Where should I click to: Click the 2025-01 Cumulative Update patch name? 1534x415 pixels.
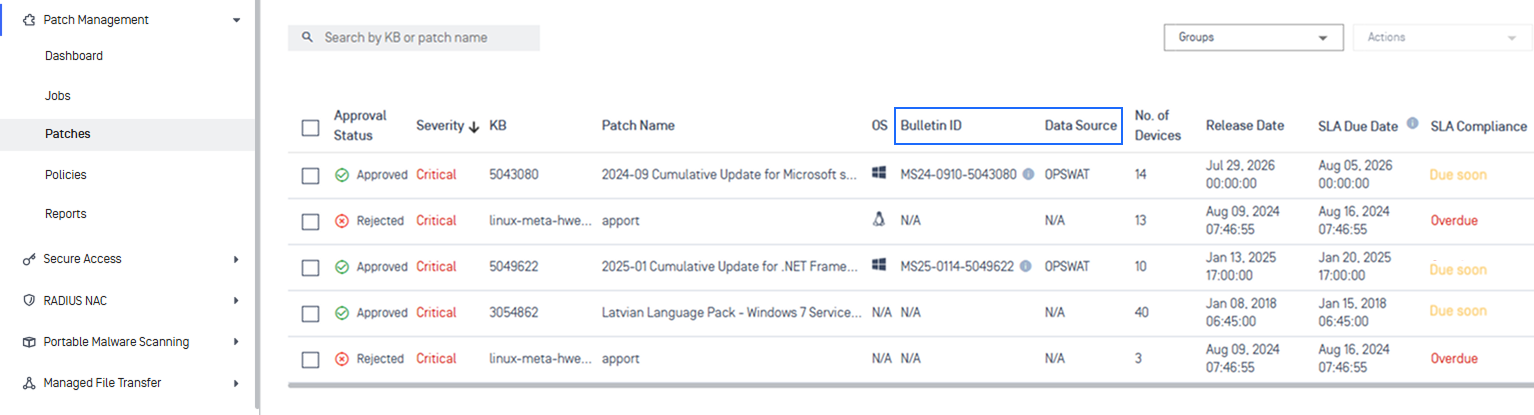pos(729,266)
